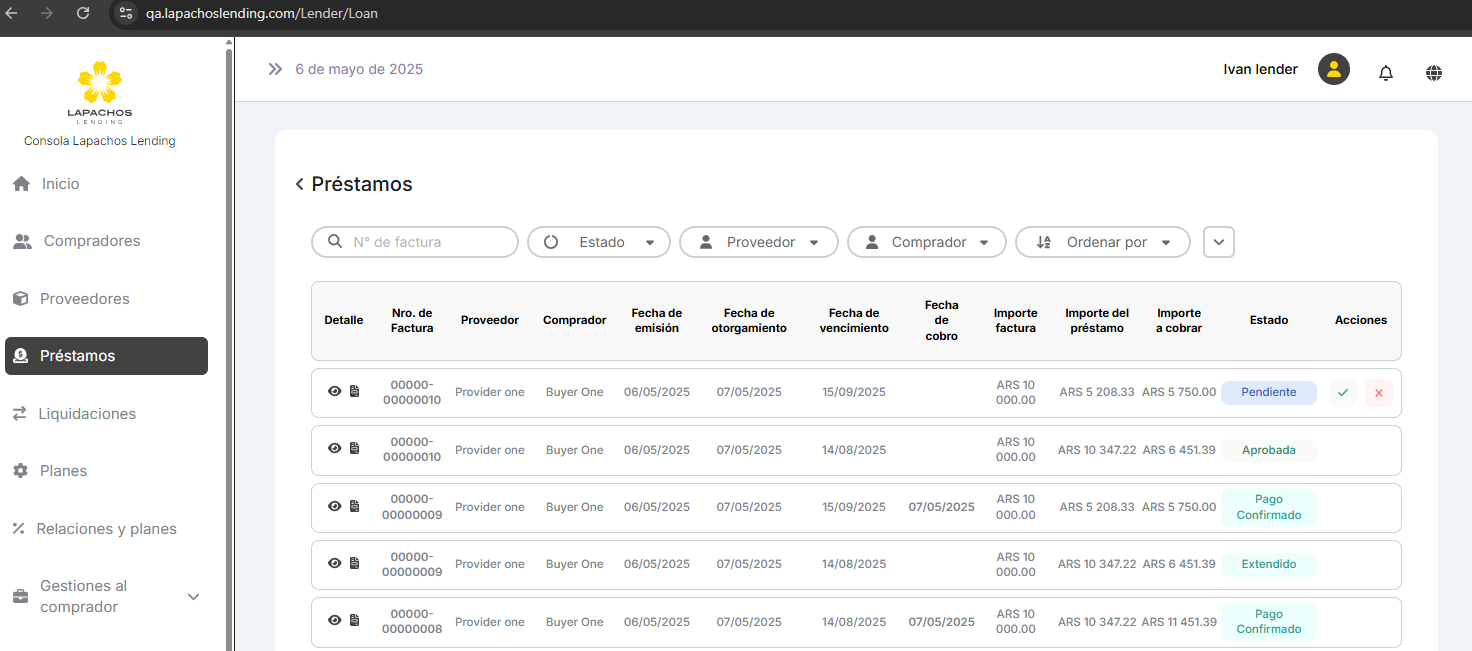The height and width of the screenshot is (651, 1472).
Task: Expand more filters chevron button
Action: pyautogui.click(x=1218, y=242)
